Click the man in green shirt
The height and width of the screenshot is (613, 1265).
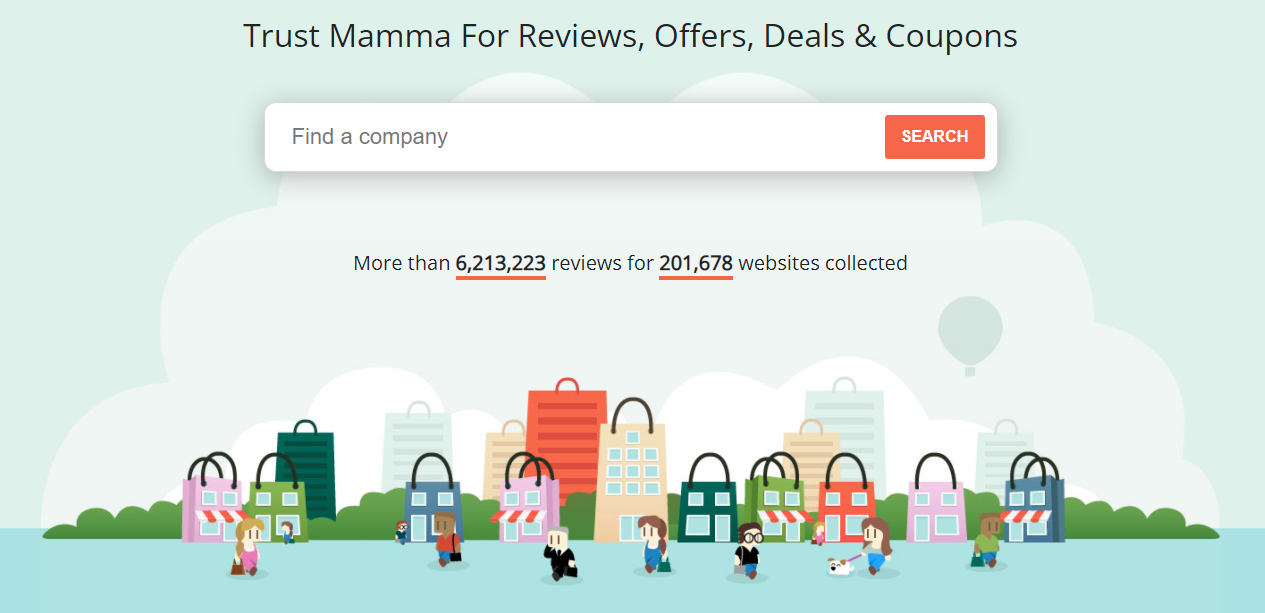988,541
